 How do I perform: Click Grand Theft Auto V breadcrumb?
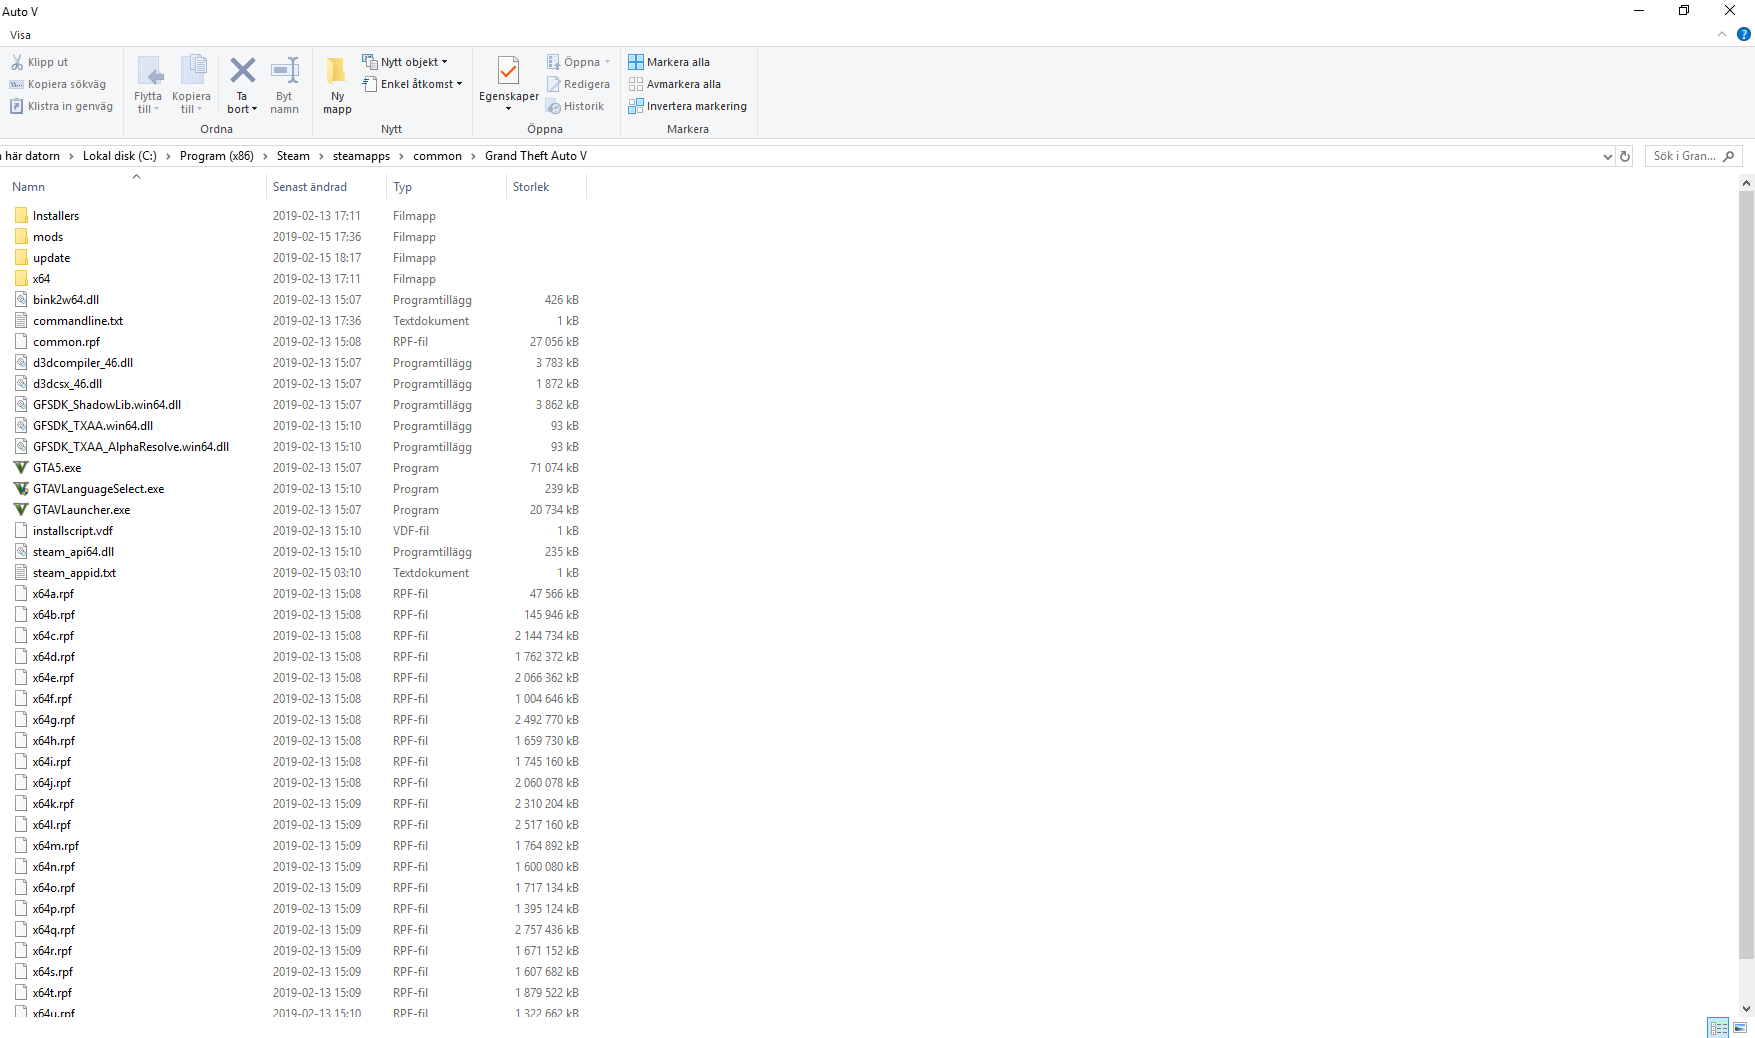point(536,156)
